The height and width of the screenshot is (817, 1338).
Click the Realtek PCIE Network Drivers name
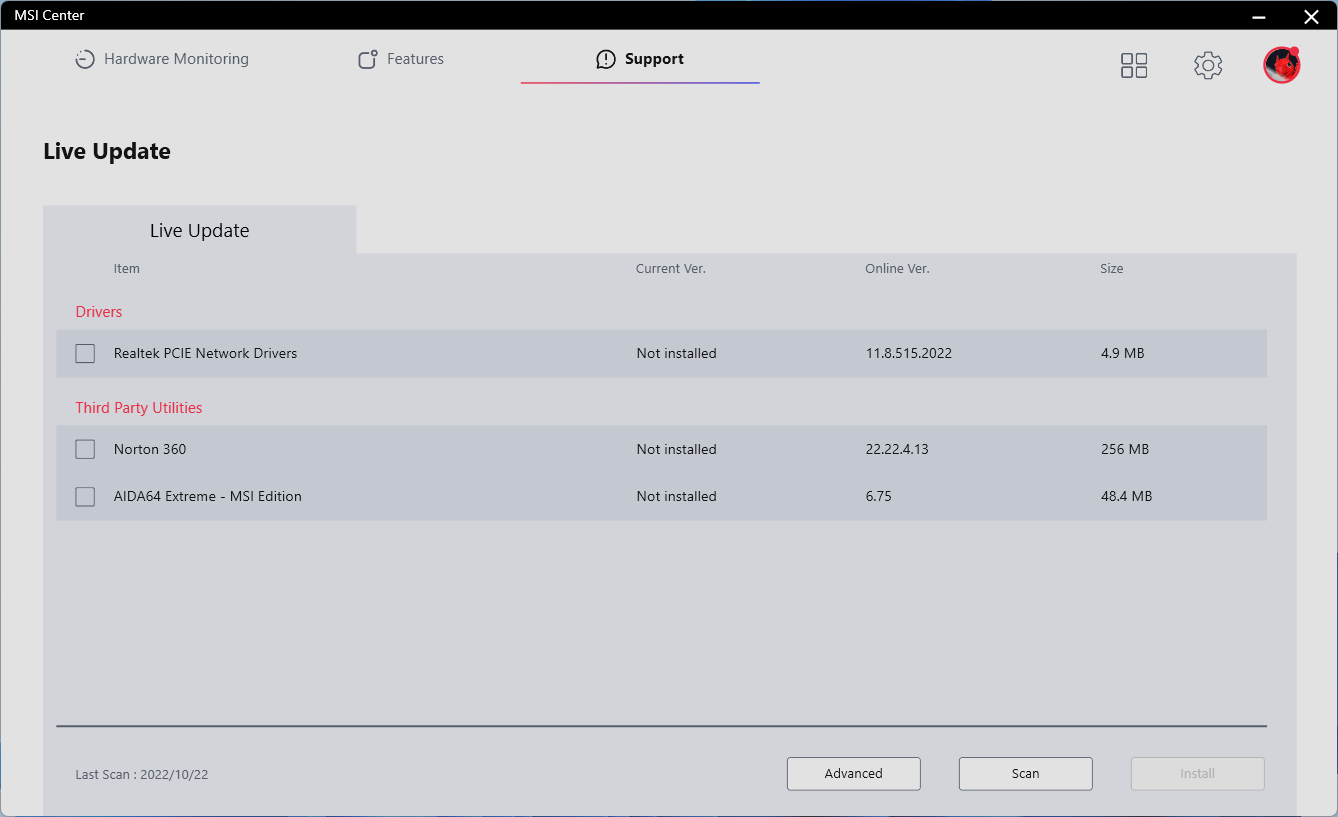tap(205, 353)
